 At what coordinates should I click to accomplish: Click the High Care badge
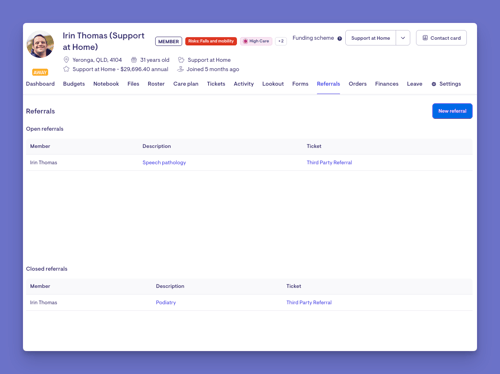point(256,41)
